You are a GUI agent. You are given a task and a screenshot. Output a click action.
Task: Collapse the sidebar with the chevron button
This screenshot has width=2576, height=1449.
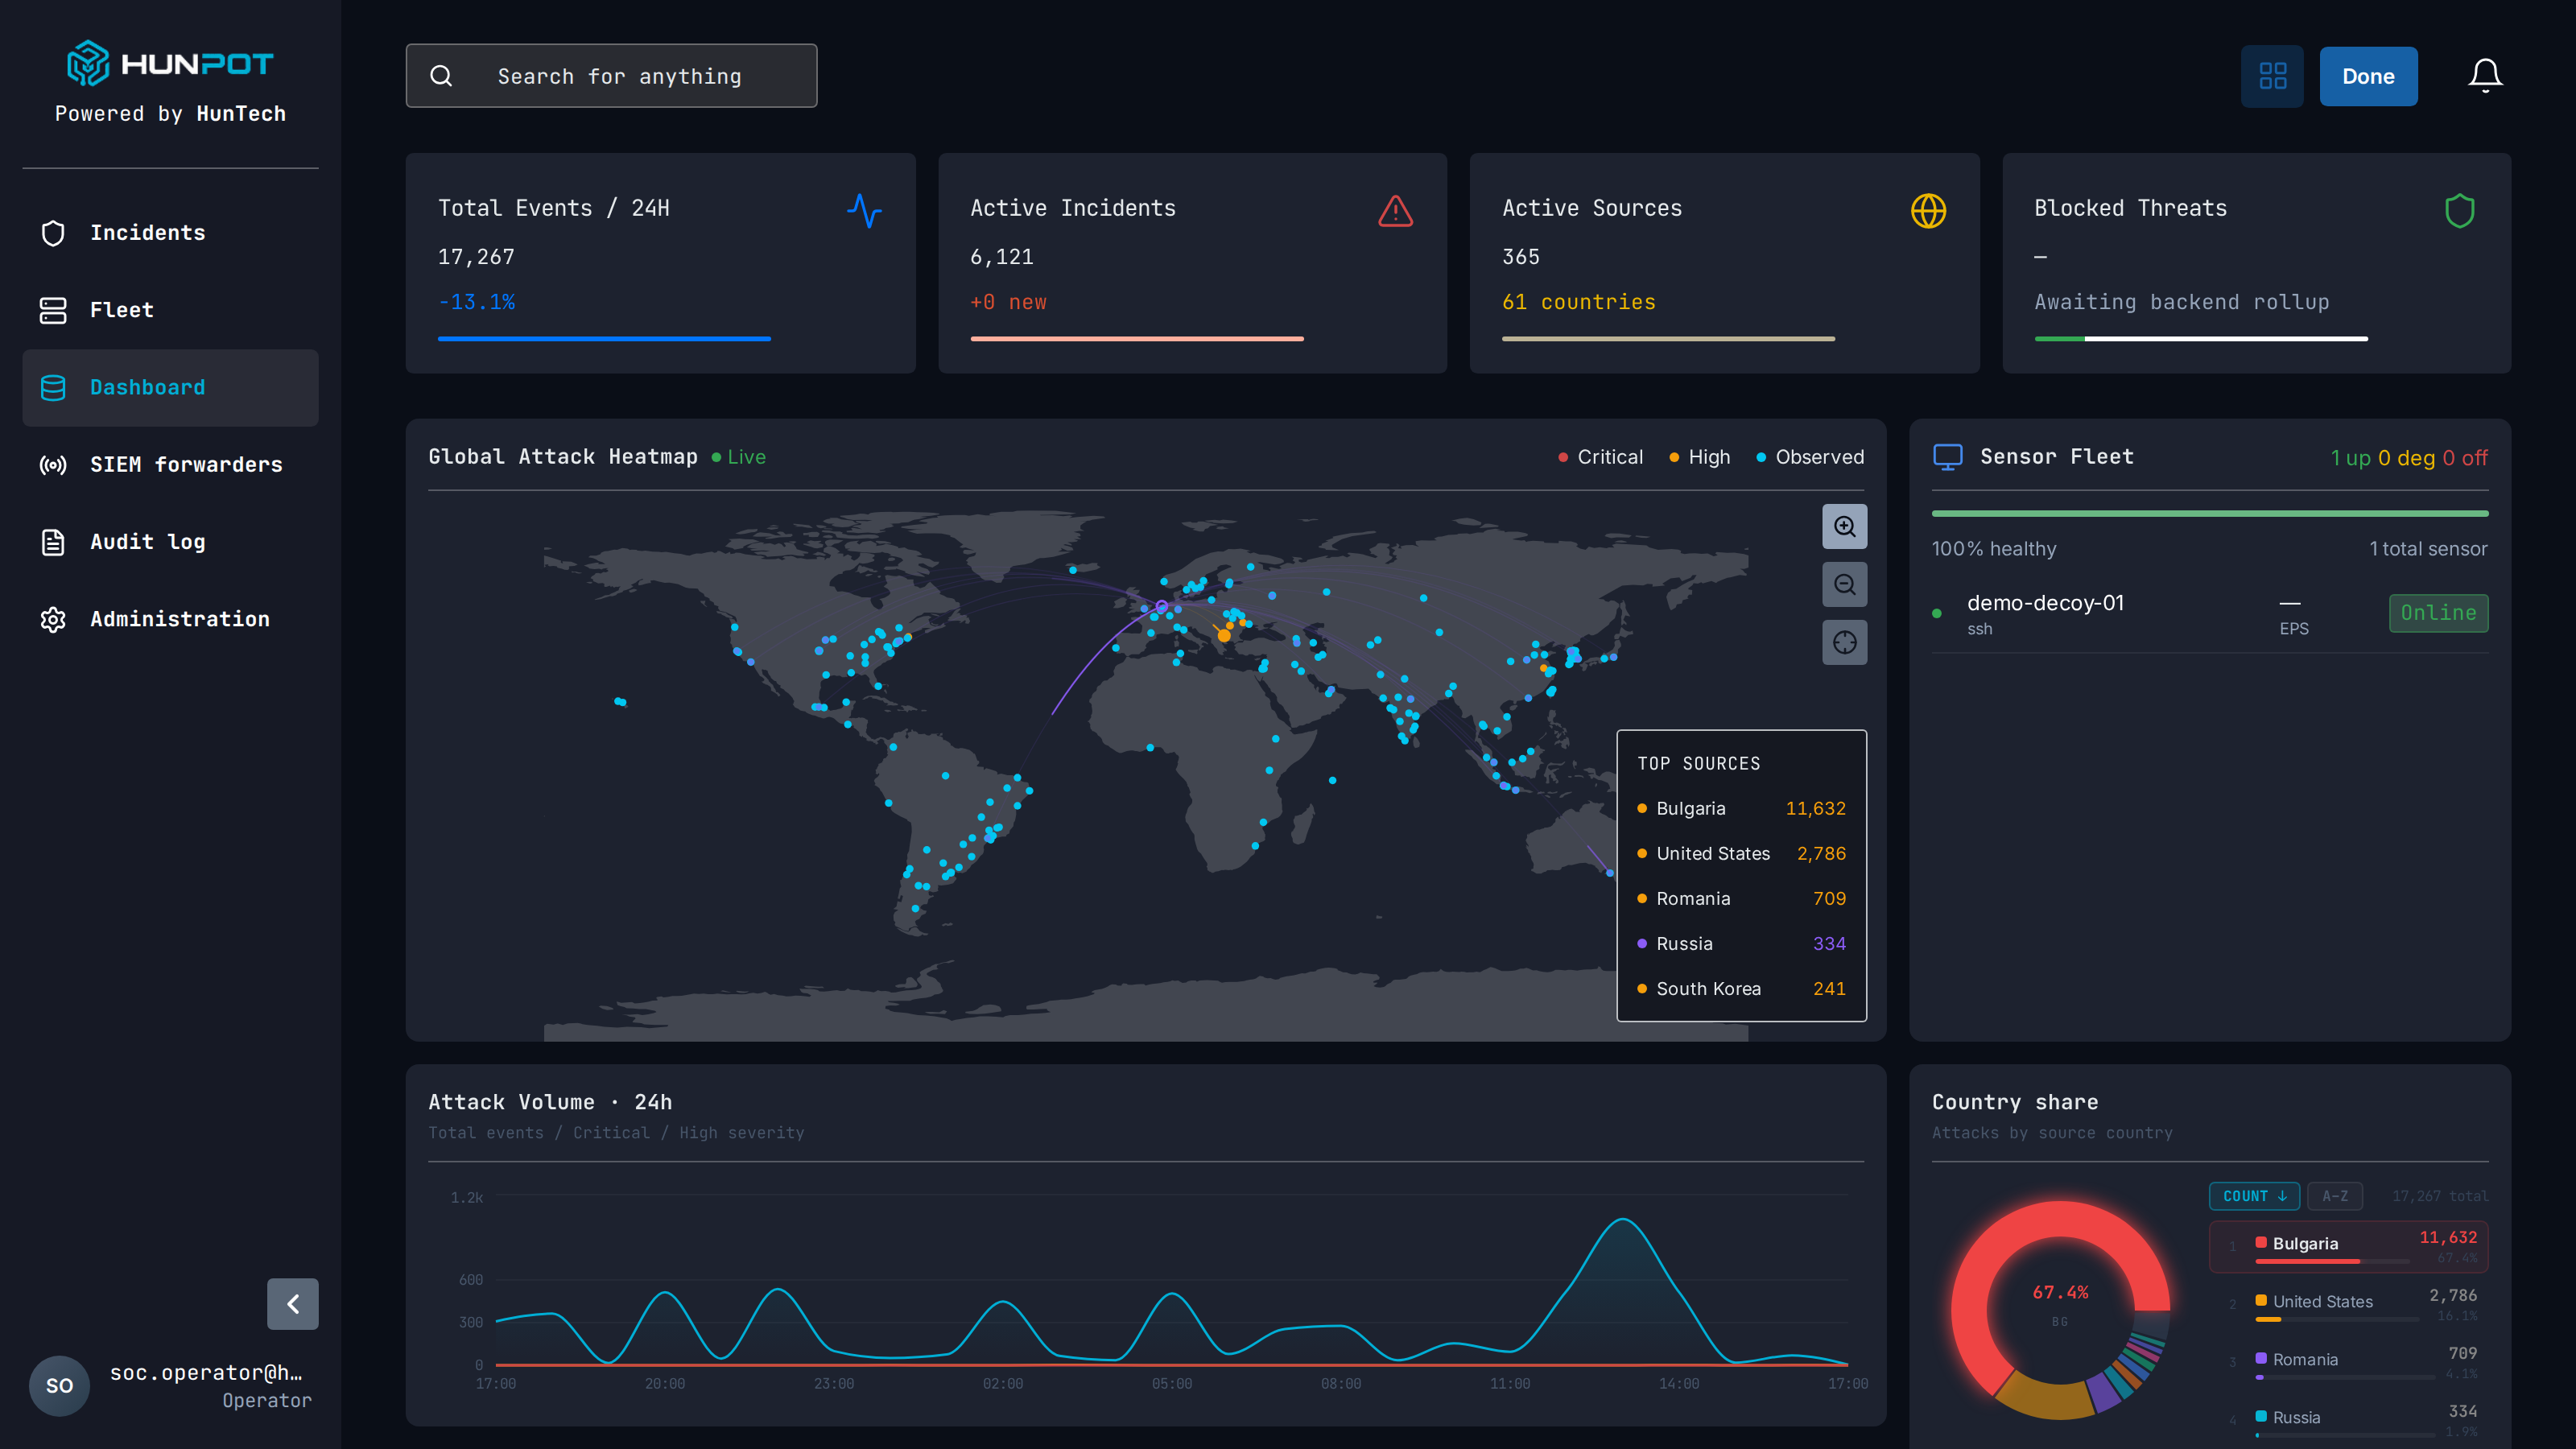click(x=292, y=1304)
